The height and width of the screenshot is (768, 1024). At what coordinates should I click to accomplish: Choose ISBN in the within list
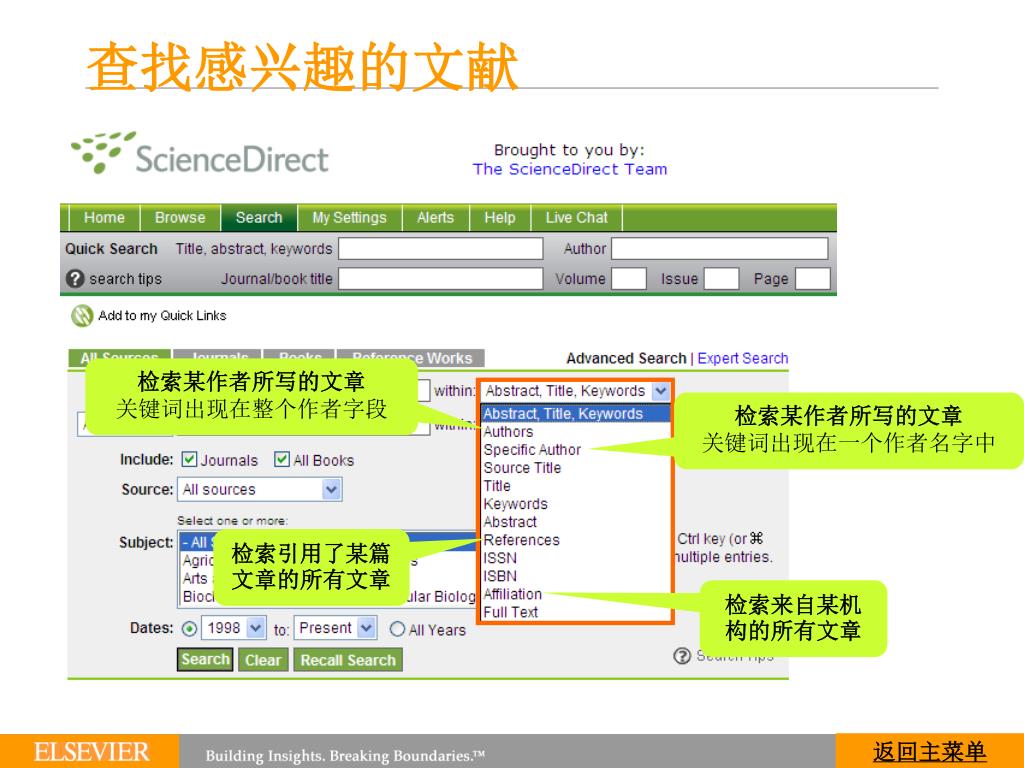coord(500,576)
